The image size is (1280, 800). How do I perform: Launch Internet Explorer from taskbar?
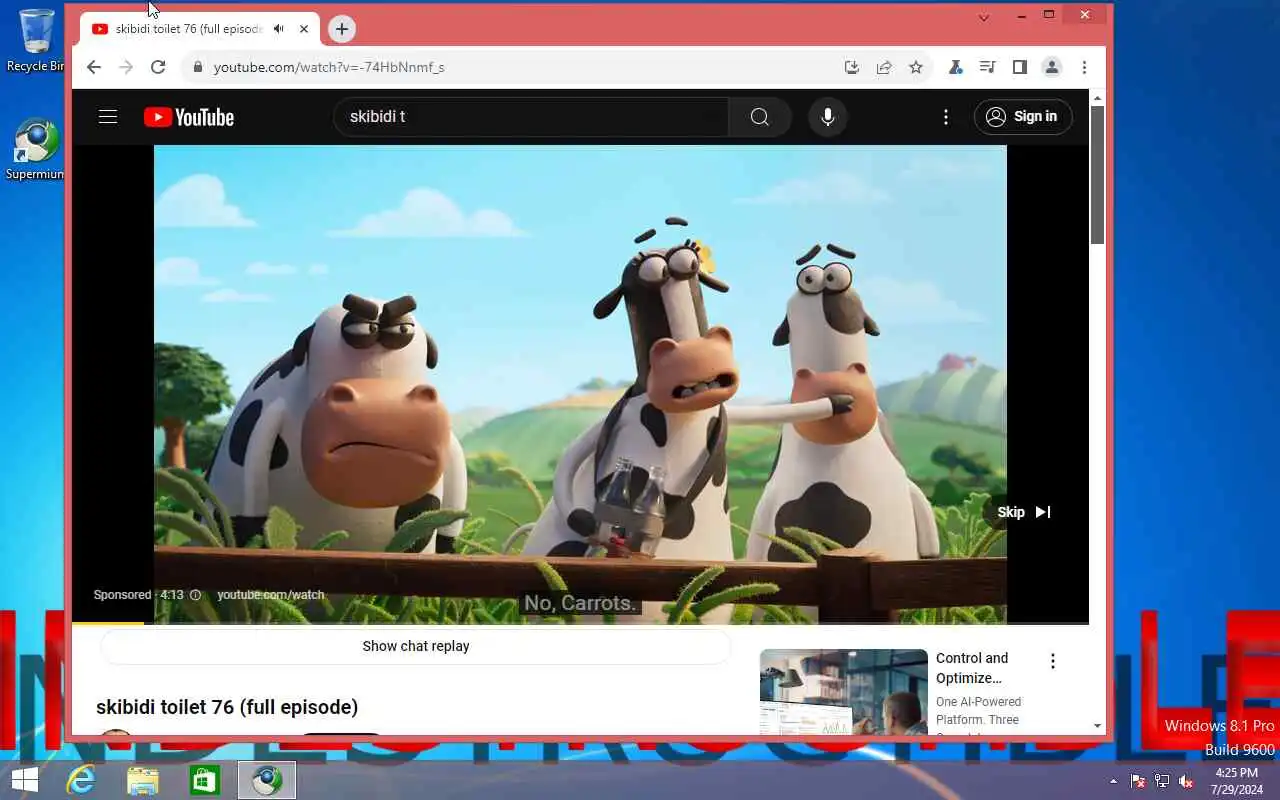coord(81,780)
